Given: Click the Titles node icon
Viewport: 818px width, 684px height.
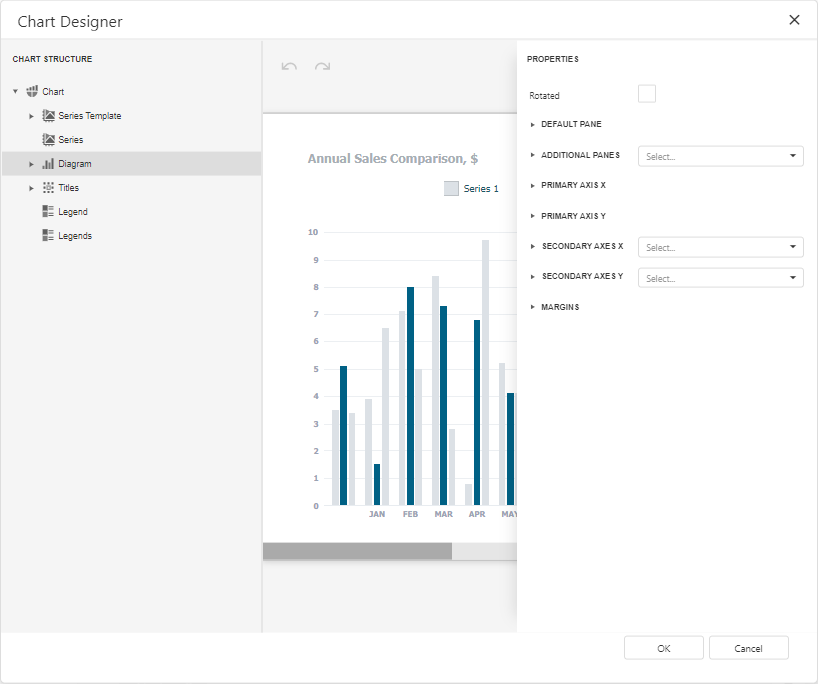Looking at the screenshot, I should (x=49, y=187).
